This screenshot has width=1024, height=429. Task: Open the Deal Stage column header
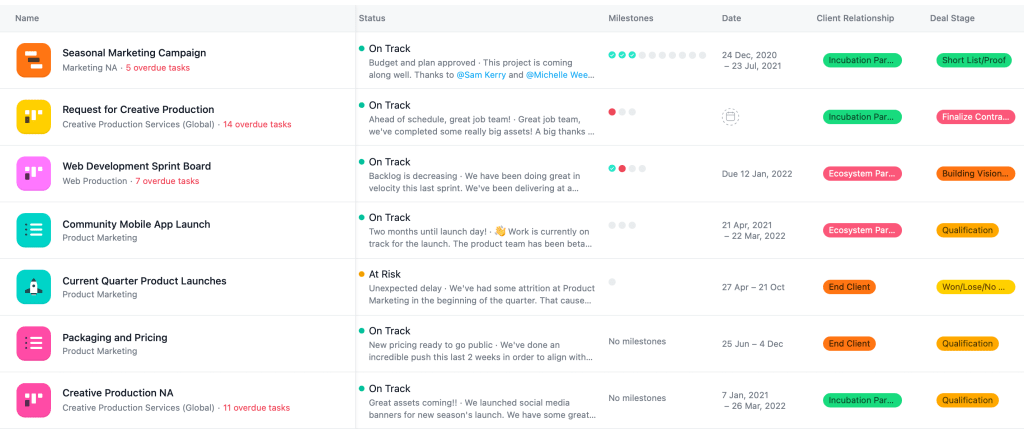pos(950,18)
